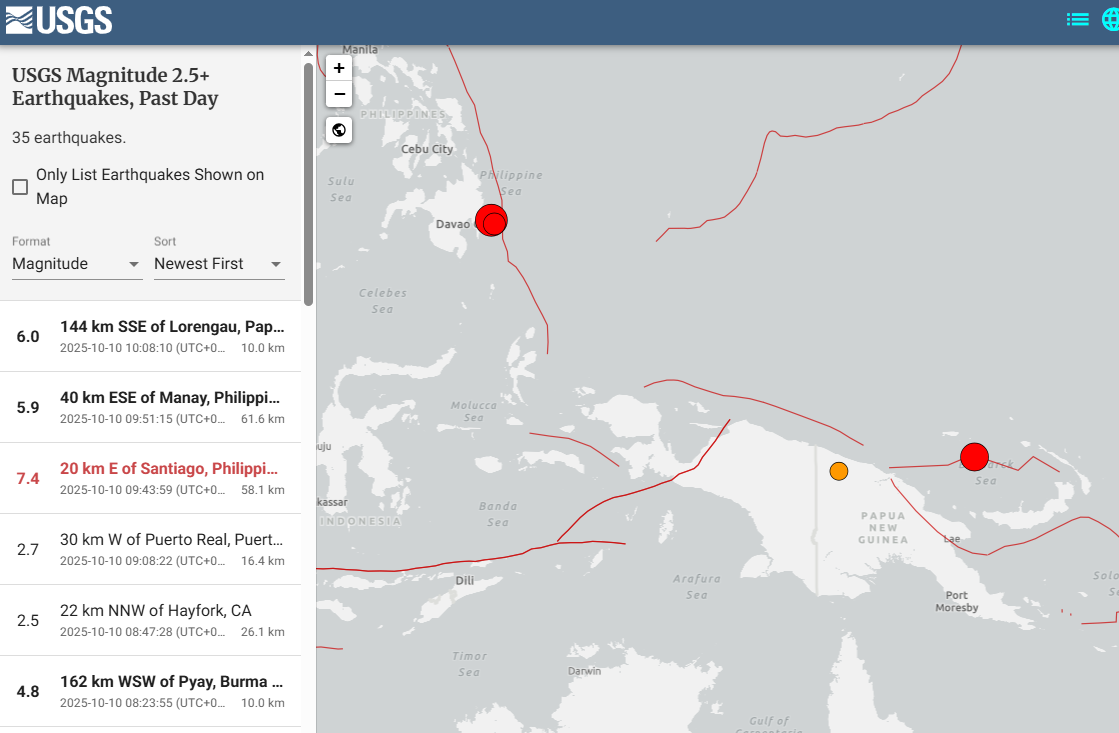Click the USGS logo in header

pyautogui.click(x=59, y=20)
